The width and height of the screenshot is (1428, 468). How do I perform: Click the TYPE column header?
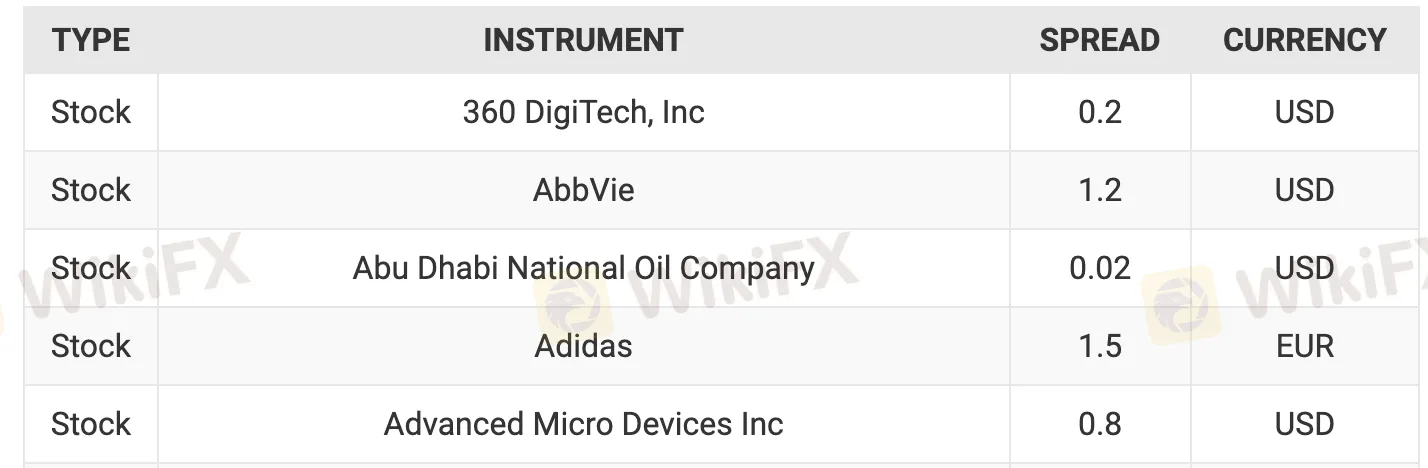(91, 40)
